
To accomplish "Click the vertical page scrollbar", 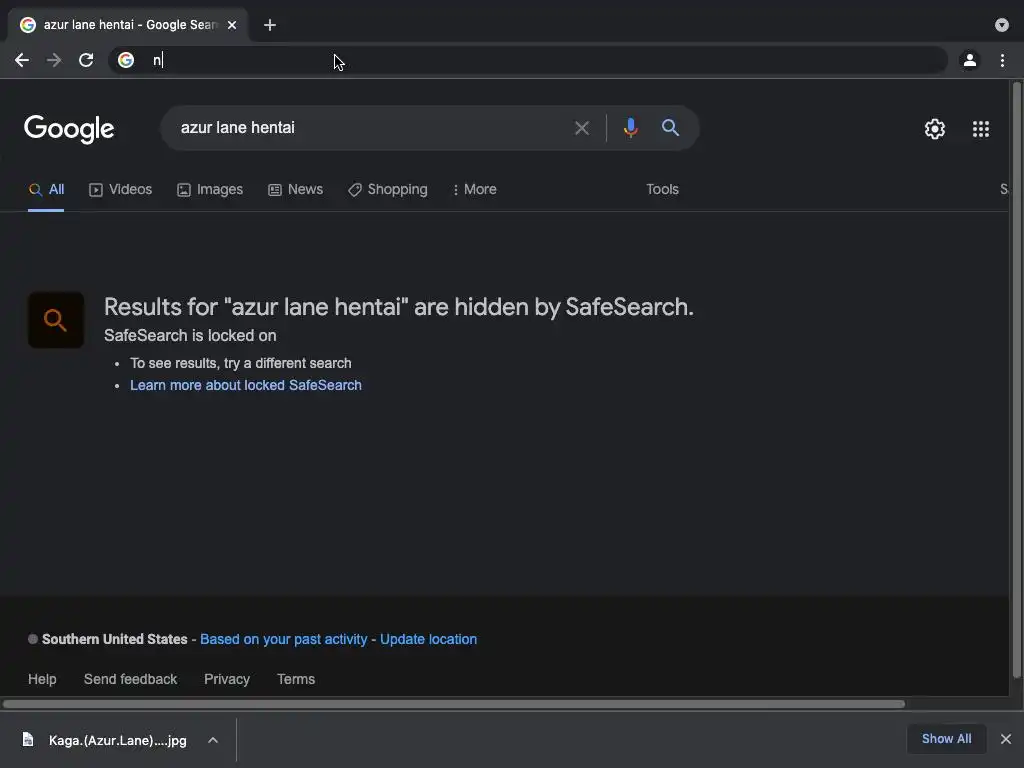I will (1016, 379).
